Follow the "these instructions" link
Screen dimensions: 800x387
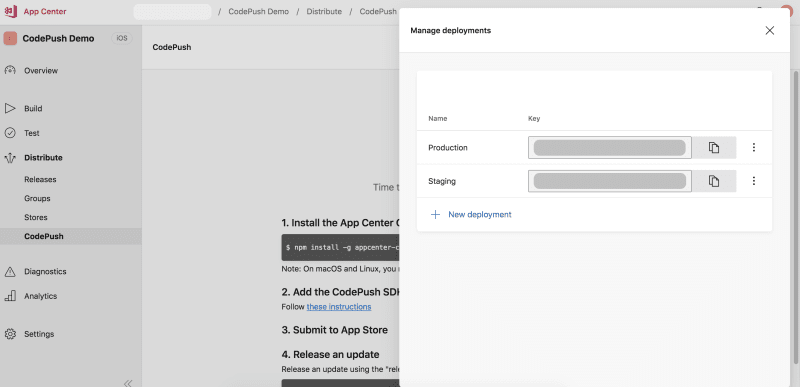click(339, 307)
